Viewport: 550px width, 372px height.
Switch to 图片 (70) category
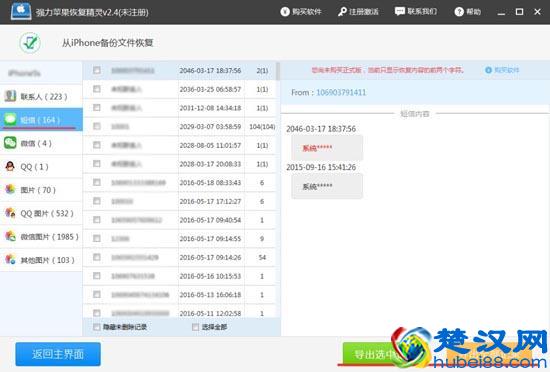pos(41,189)
